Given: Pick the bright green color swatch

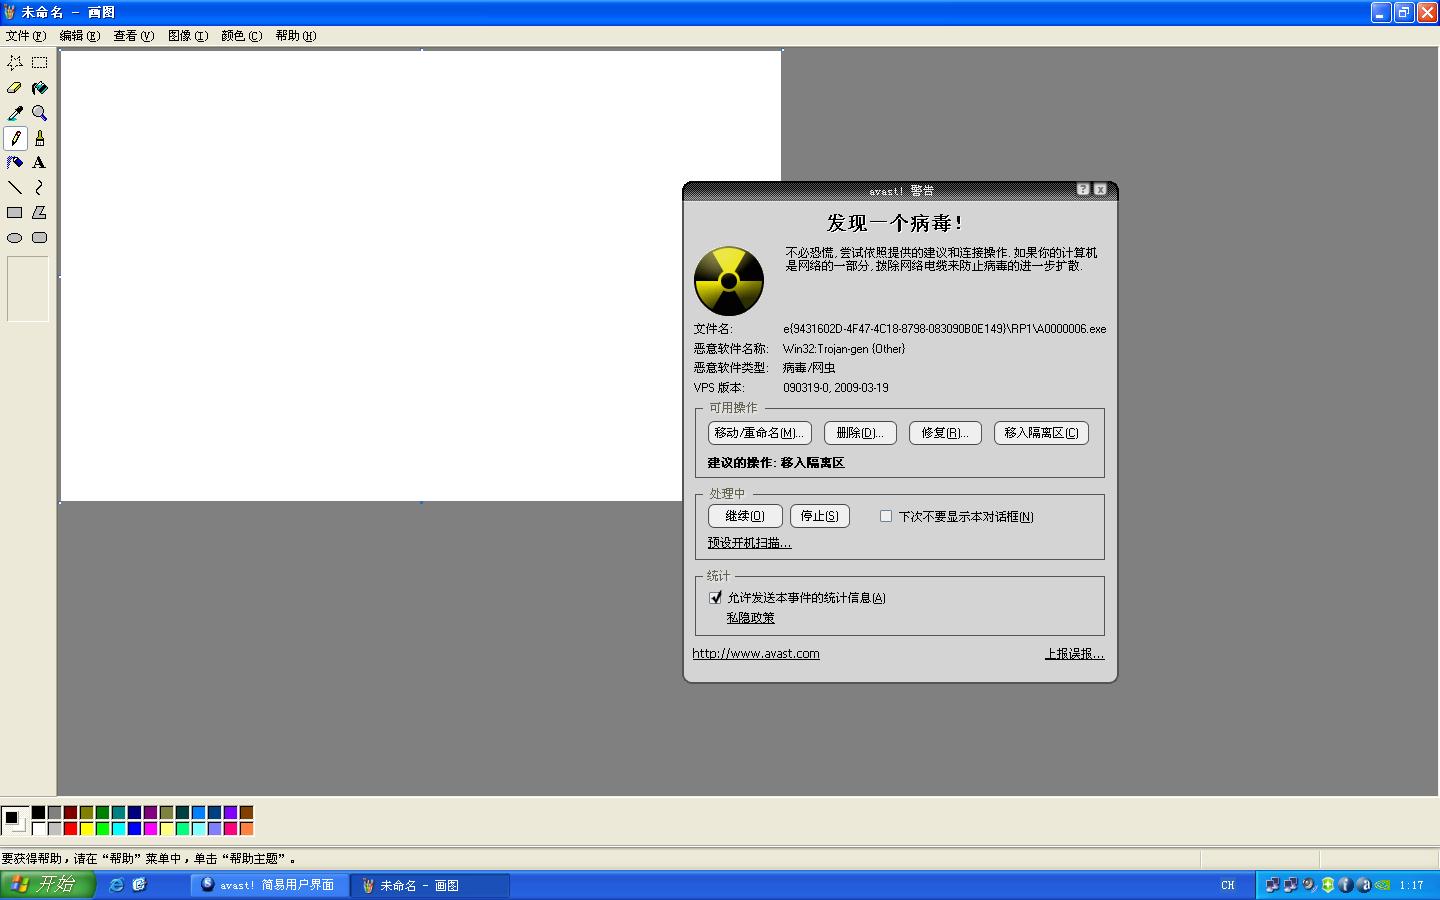Looking at the screenshot, I should (102, 828).
